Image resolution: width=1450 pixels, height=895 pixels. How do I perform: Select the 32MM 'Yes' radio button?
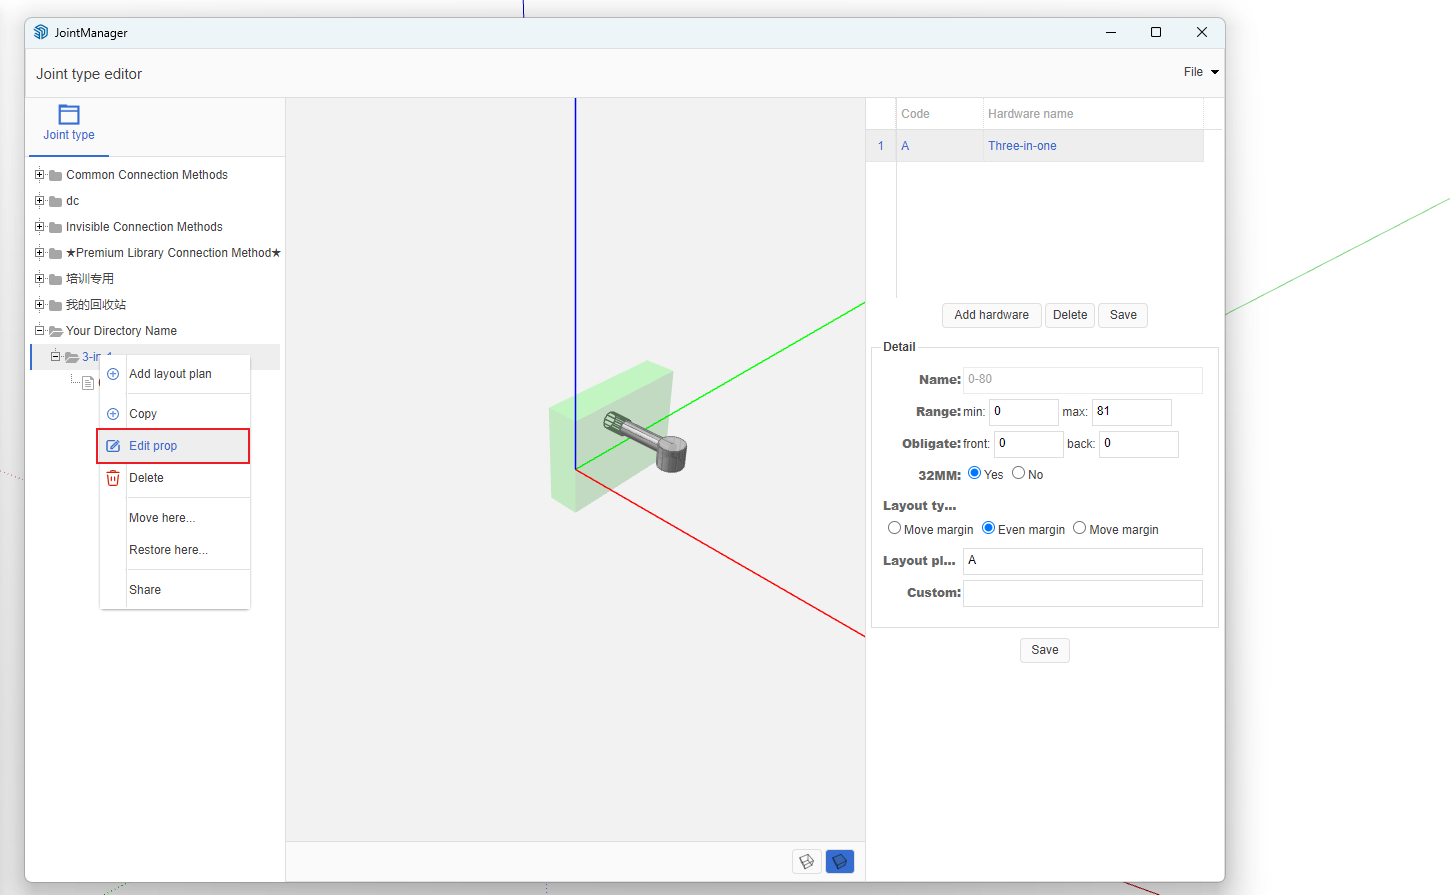point(974,473)
